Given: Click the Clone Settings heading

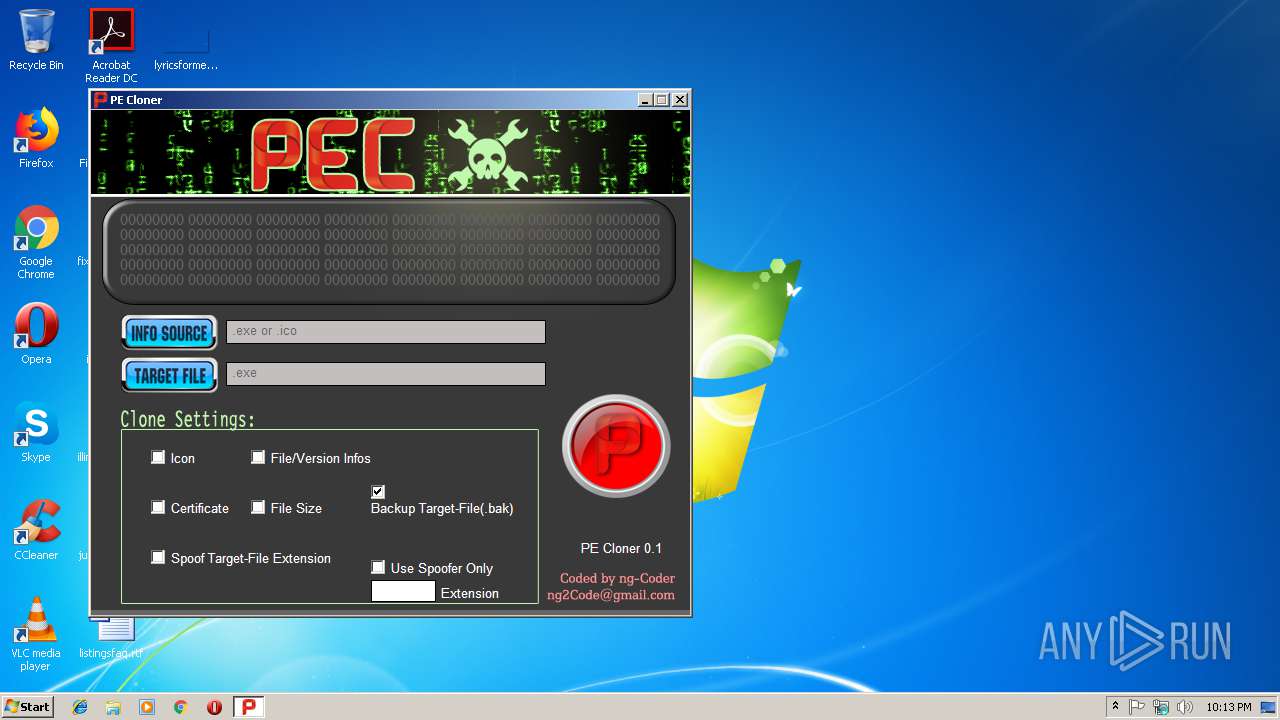Looking at the screenshot, I should click(x=188, y=419).
